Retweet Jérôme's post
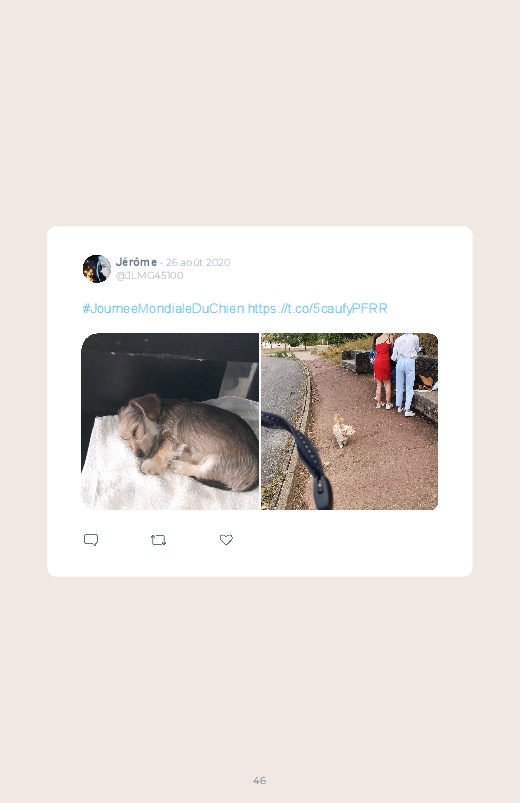Screen dimensions: 520x803 (x=158, y=540)
